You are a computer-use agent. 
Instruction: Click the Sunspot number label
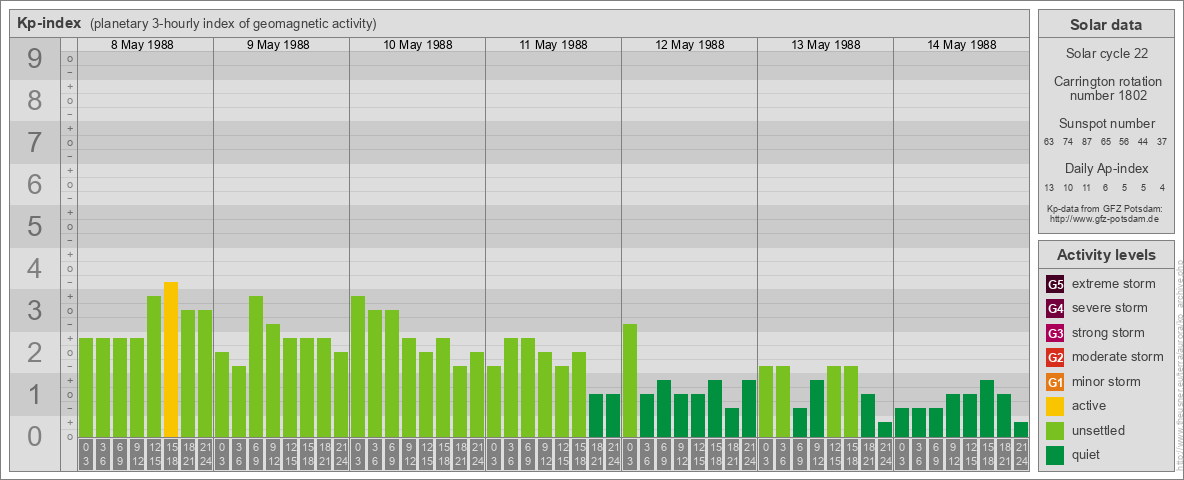1107,123
